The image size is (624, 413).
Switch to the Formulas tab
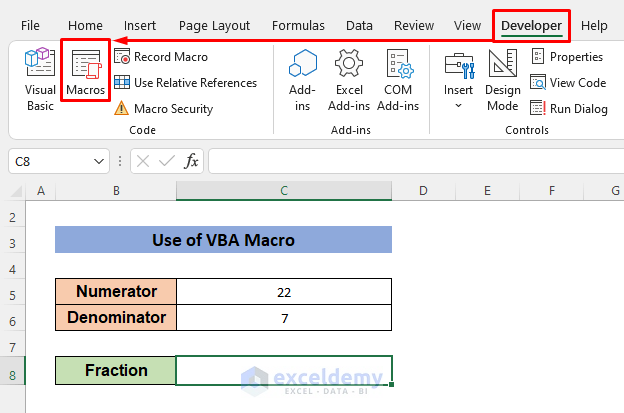(x=305, y=25)
